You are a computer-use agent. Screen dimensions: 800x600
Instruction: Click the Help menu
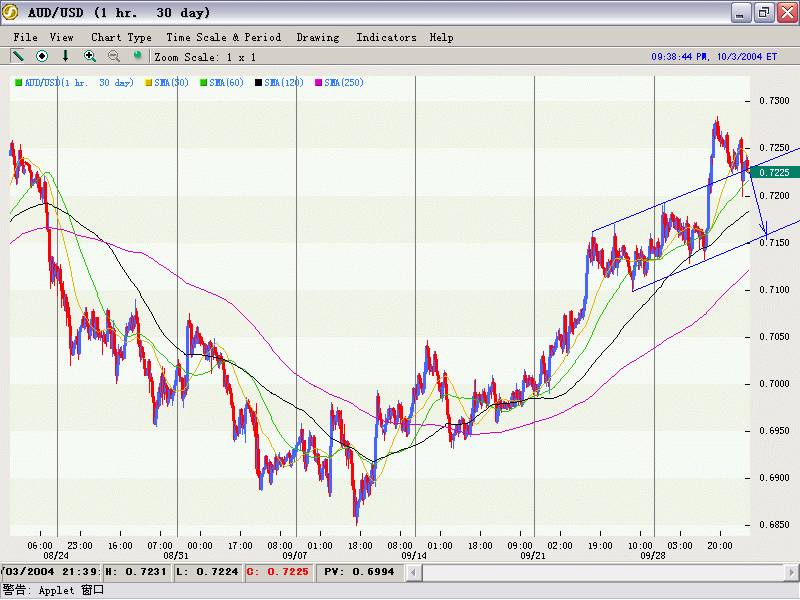[x=441, y=37]
